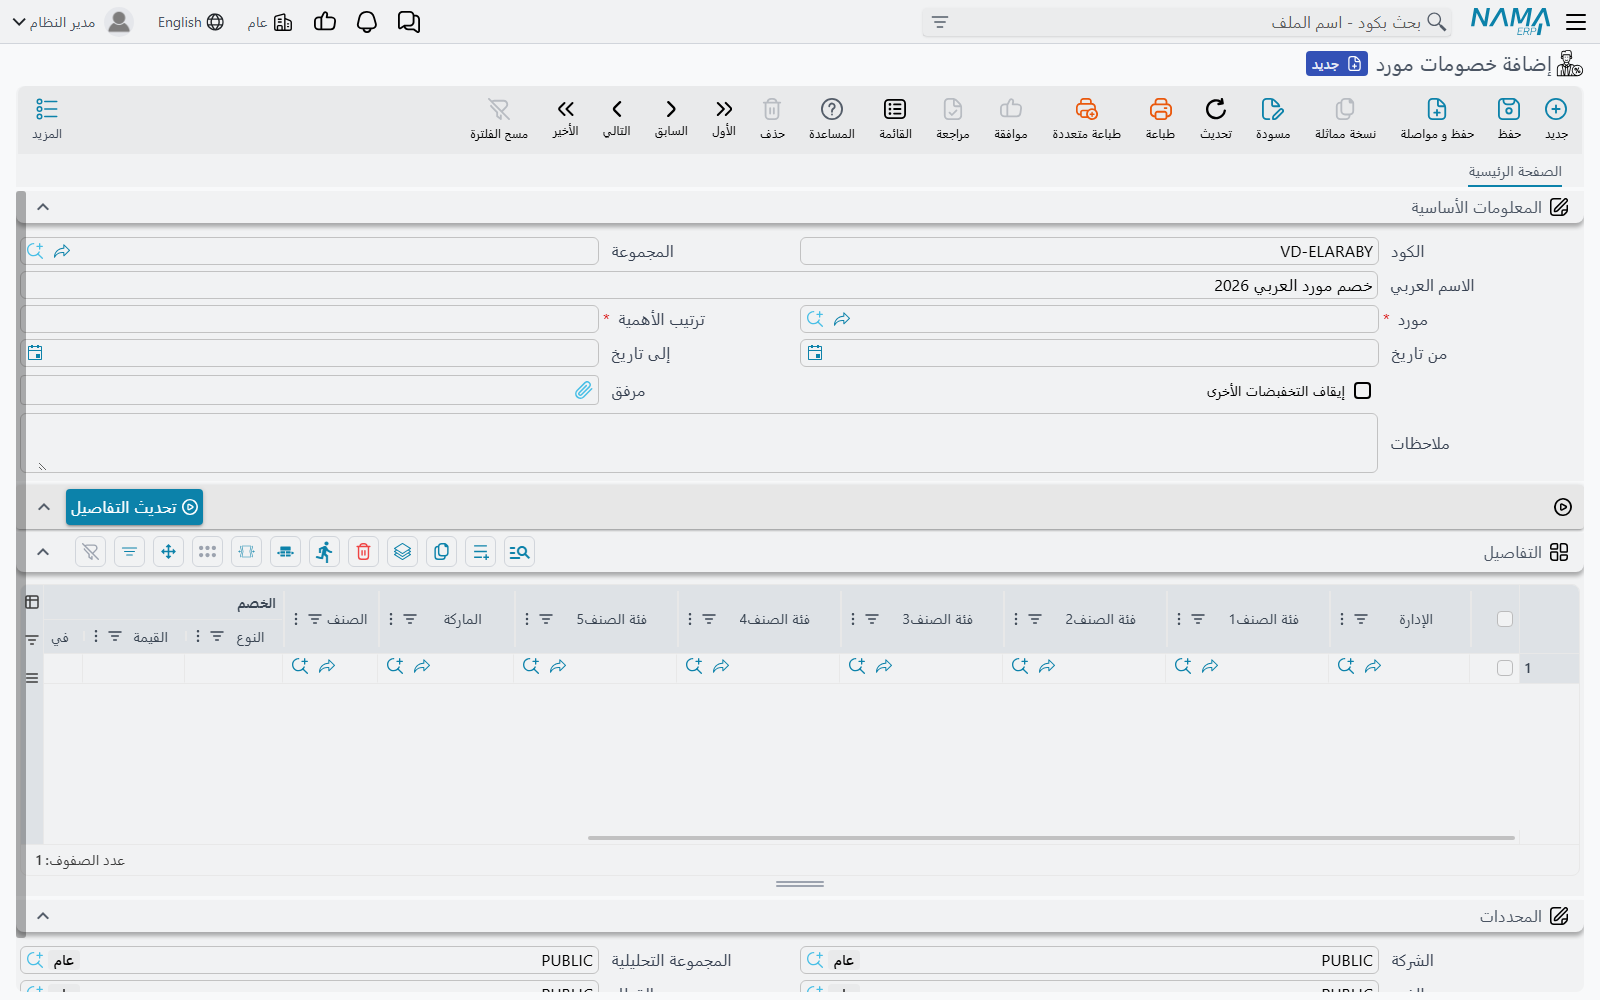Click the add row lines icon in details toolbar
Screen dimensions: 1600x1000
pyautogui.click(x=480, y=552)
